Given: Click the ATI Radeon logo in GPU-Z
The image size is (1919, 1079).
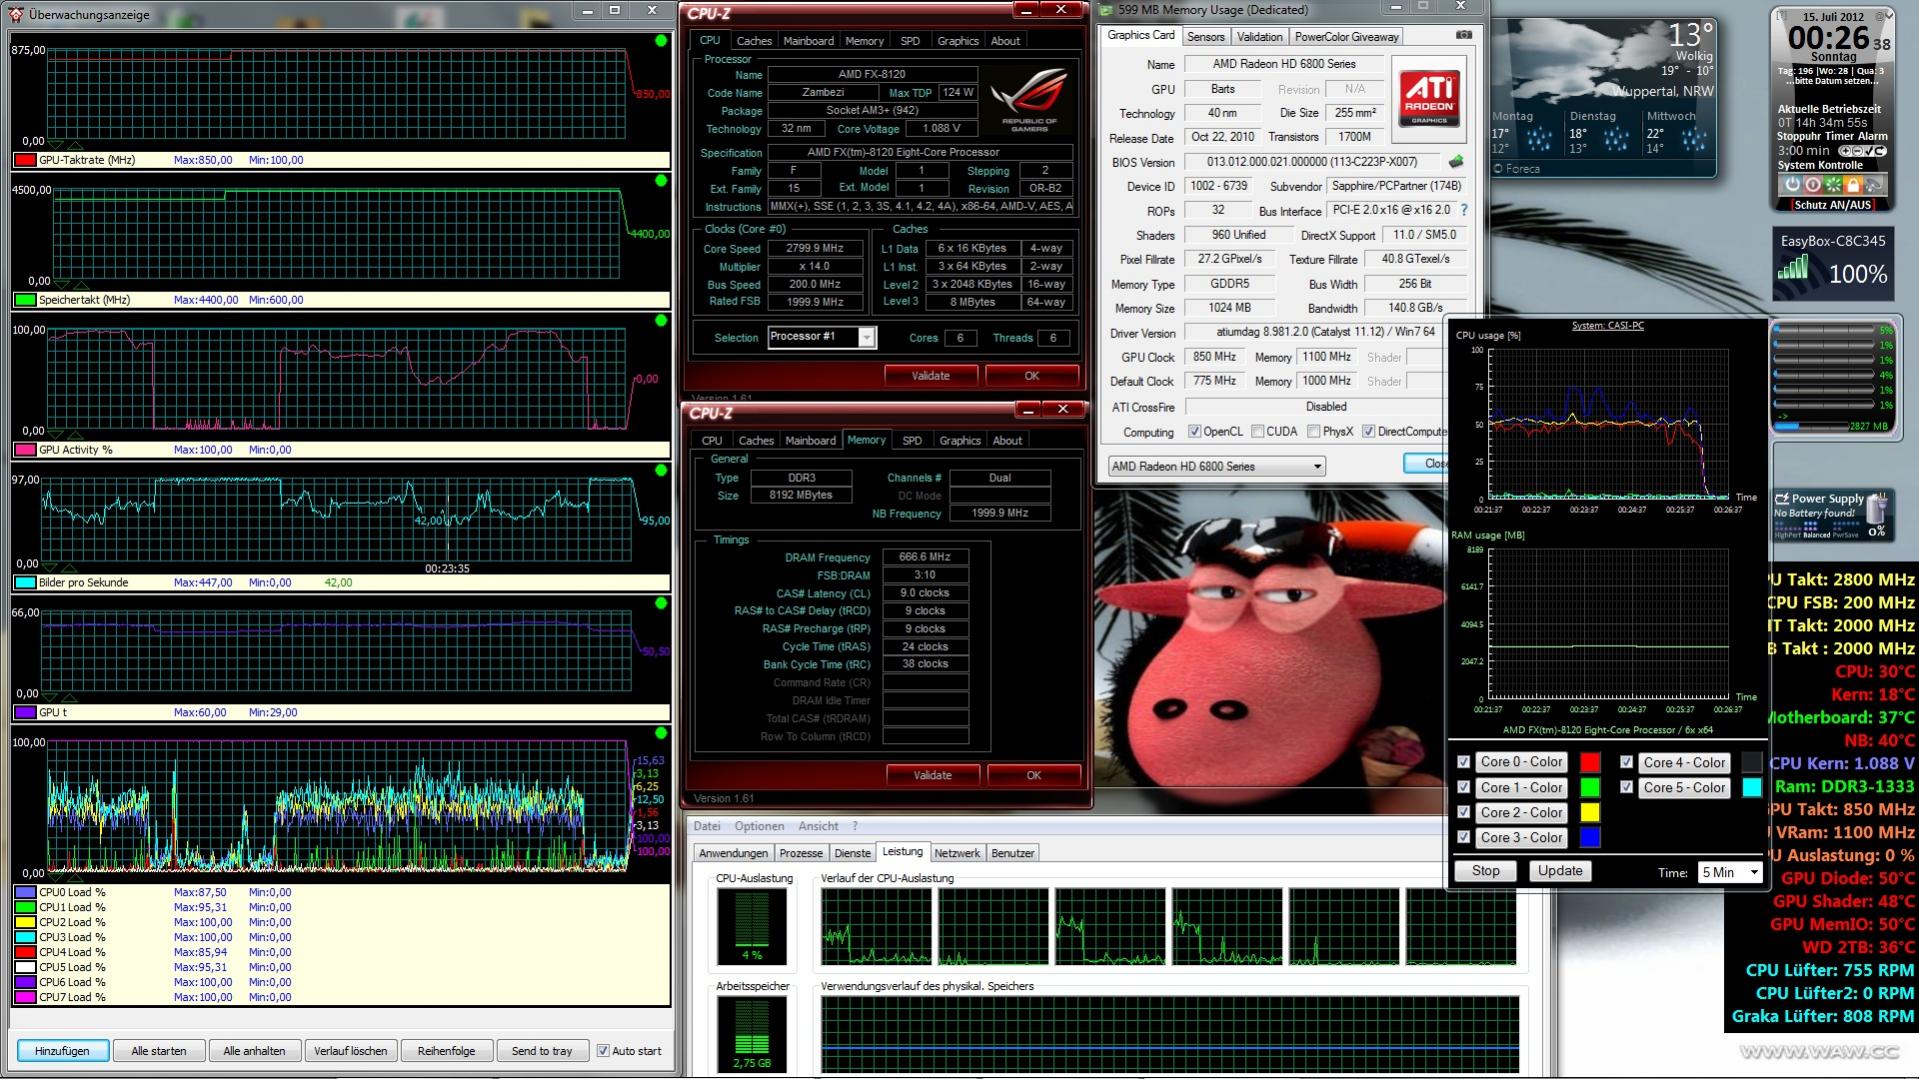Looking at the screenshot, I should [1429, 99].
